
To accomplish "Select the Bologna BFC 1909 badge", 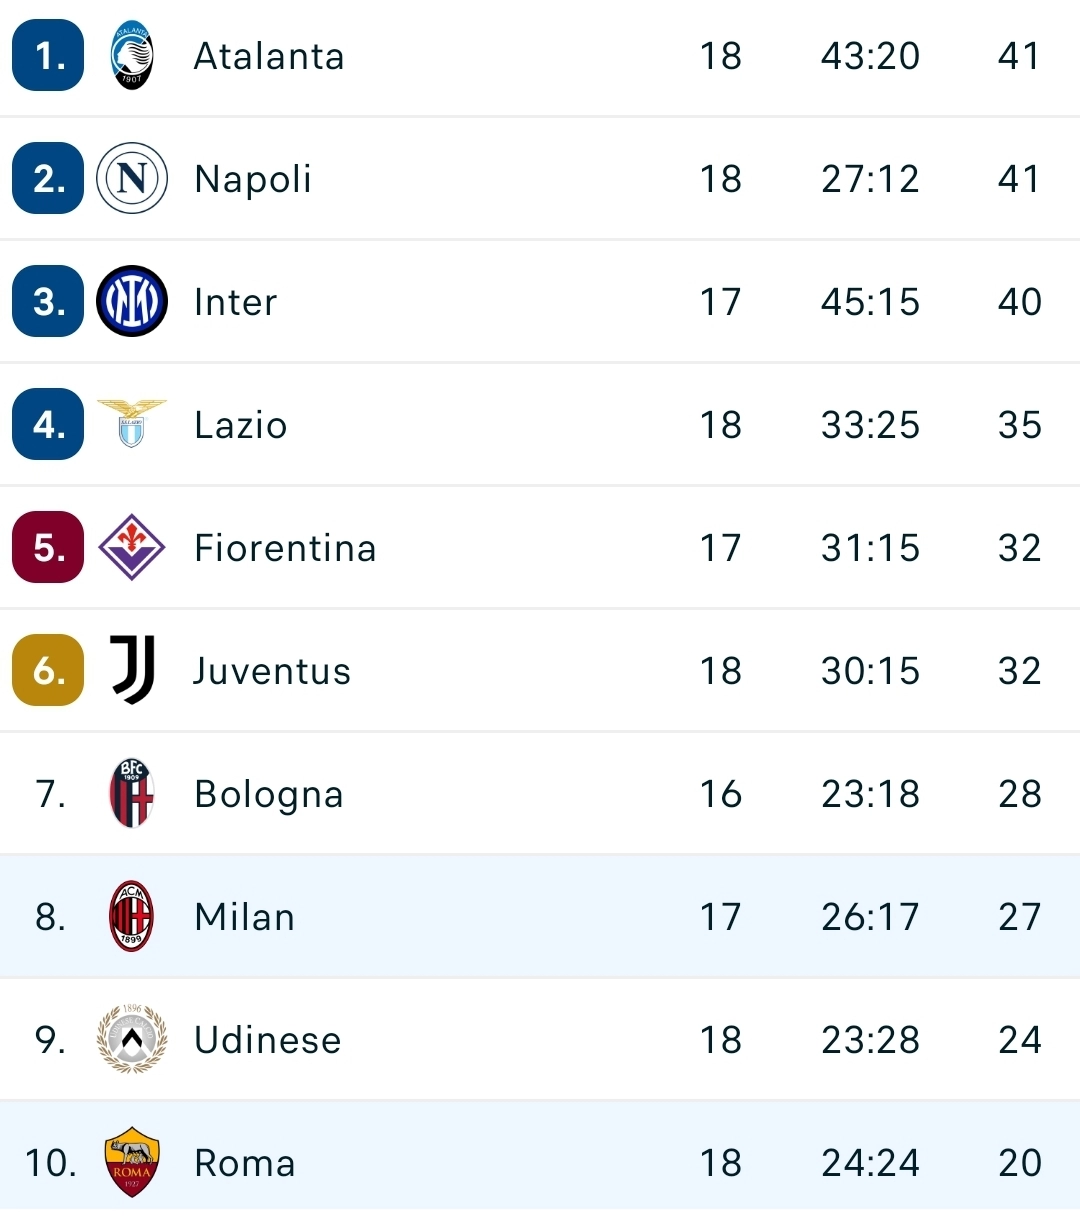I will pos(131,793).
